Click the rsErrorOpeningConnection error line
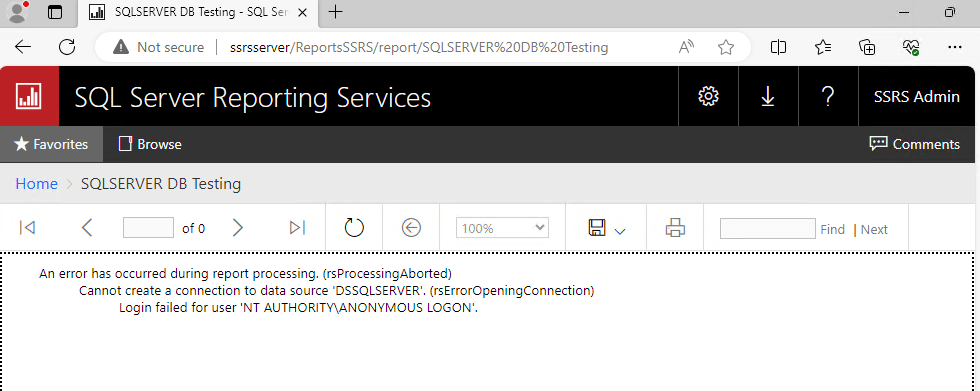980x391 pixels. pos(336,290)
